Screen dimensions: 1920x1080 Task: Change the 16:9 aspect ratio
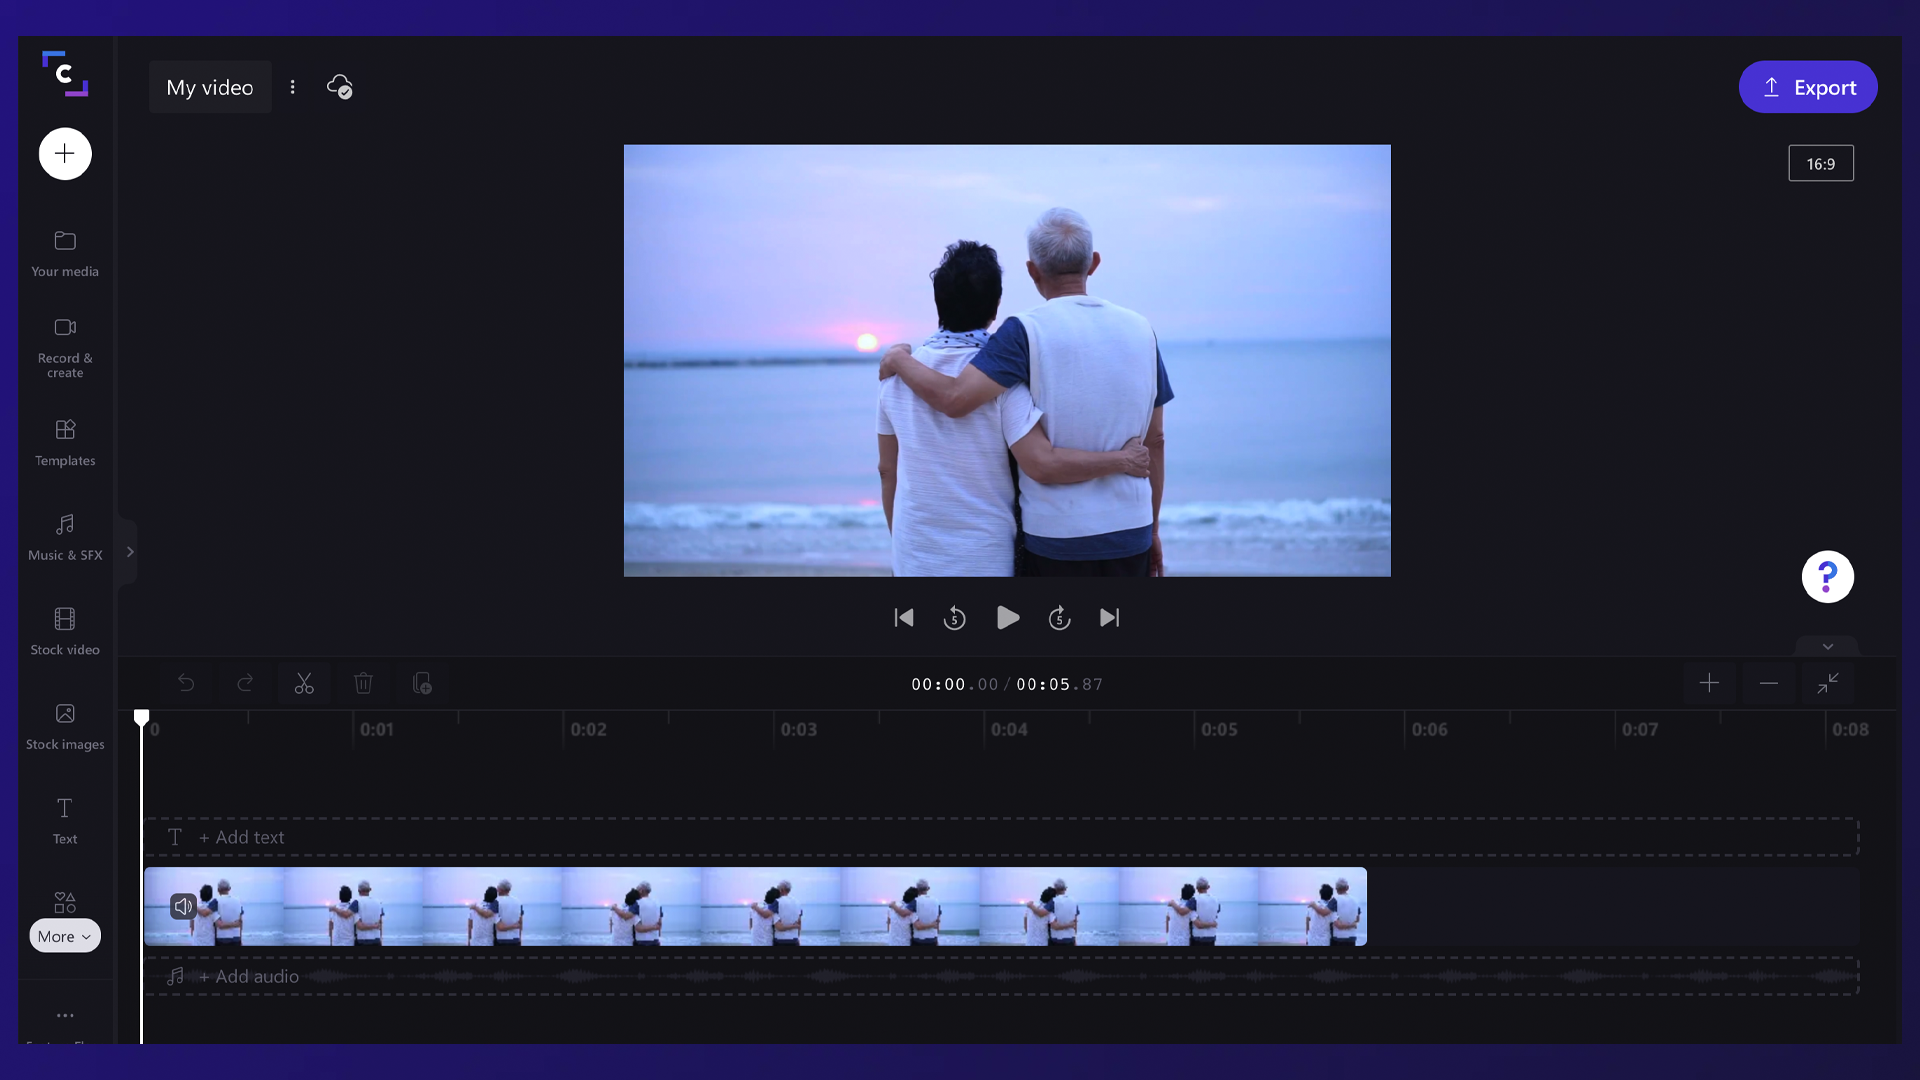[1820, 164]
